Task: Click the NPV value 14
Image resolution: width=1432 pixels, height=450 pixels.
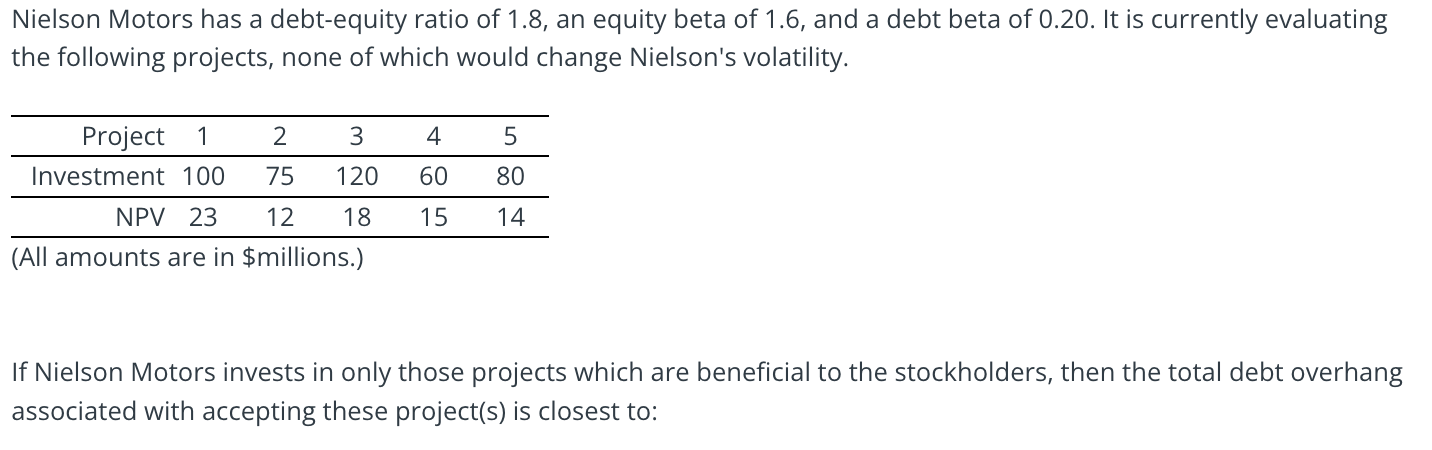Action: point(511,217)
